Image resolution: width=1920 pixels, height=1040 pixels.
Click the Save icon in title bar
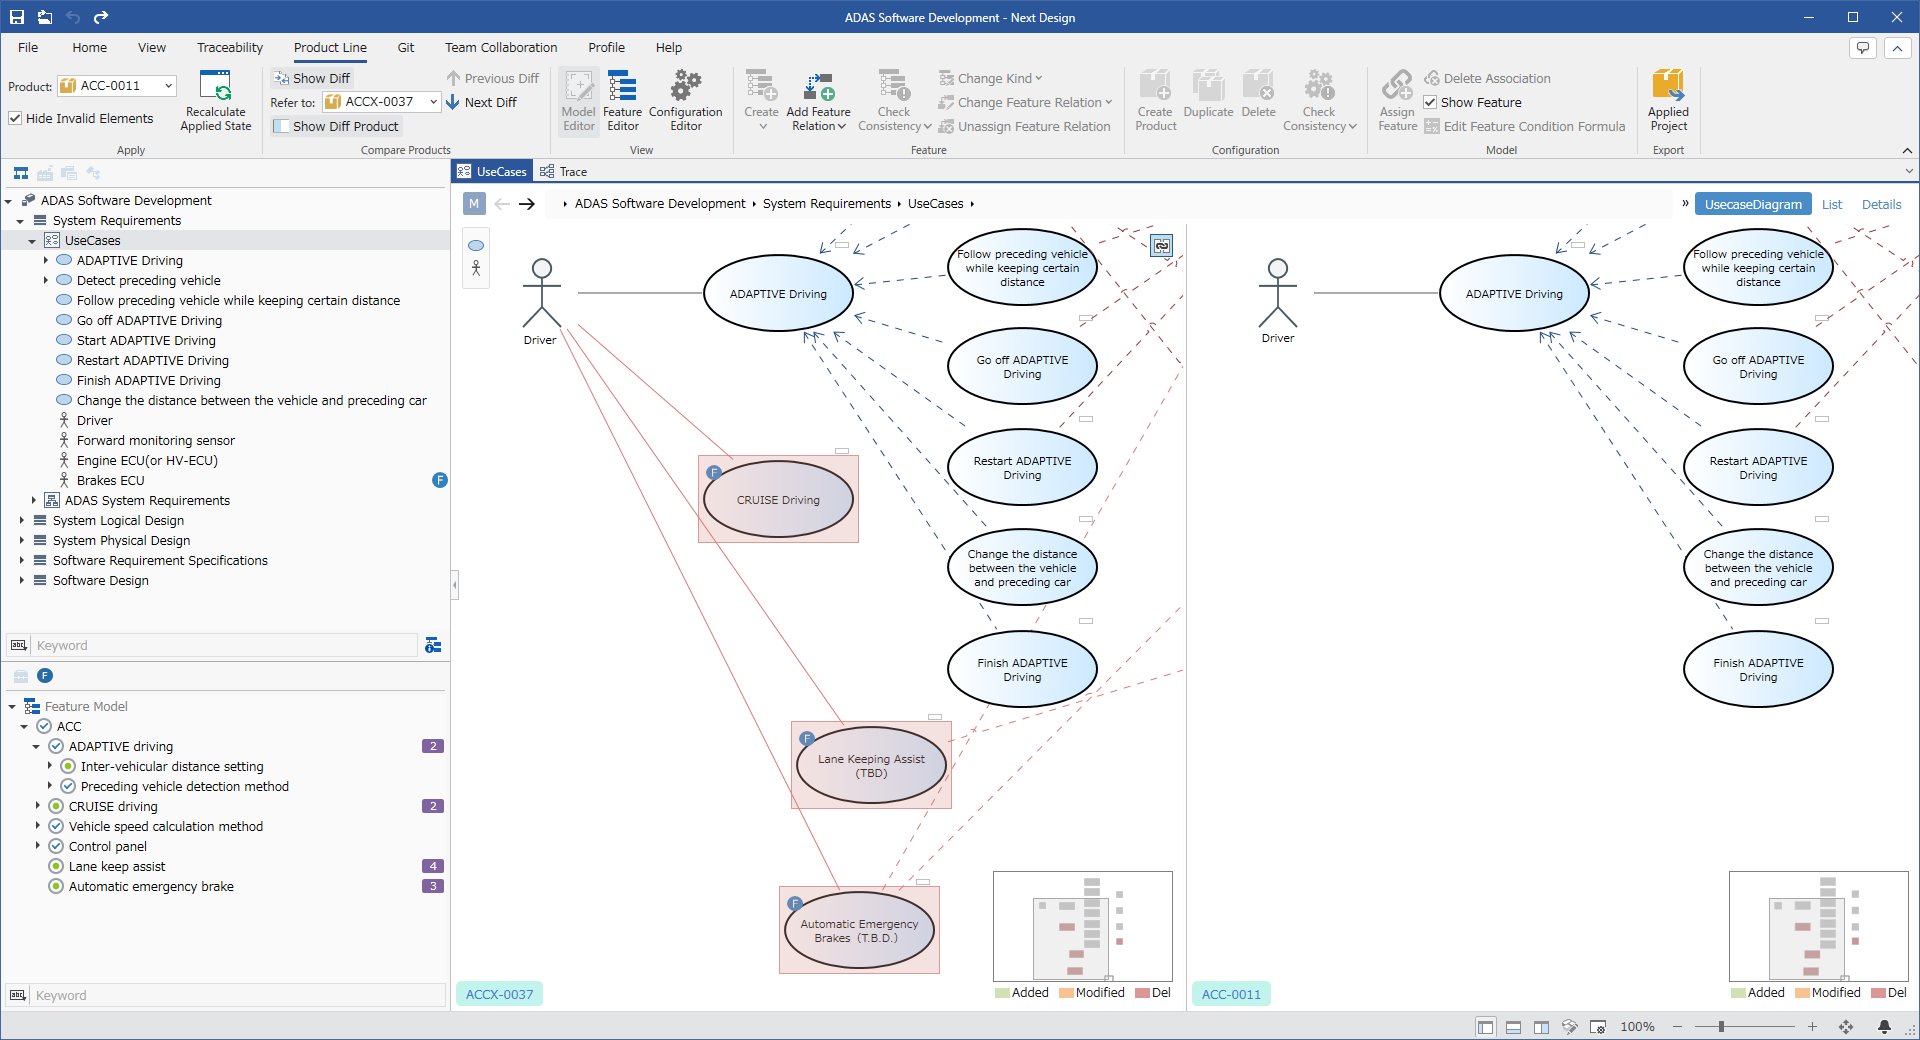[17, 17]
